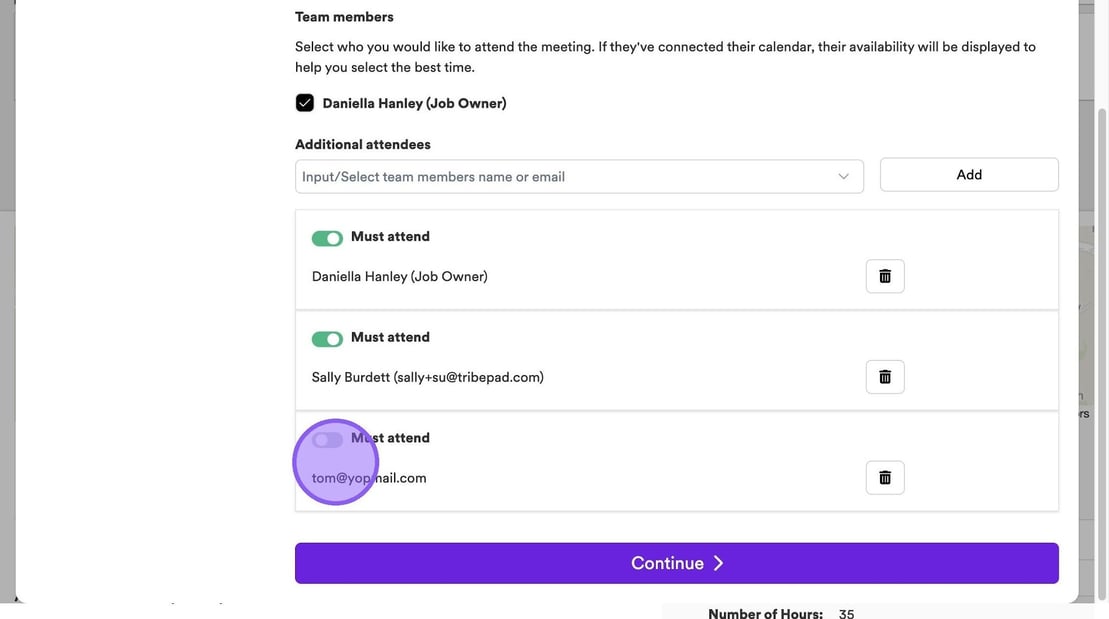
Task: Click the page's vertical scrollbar
Action: (1102, 300)
